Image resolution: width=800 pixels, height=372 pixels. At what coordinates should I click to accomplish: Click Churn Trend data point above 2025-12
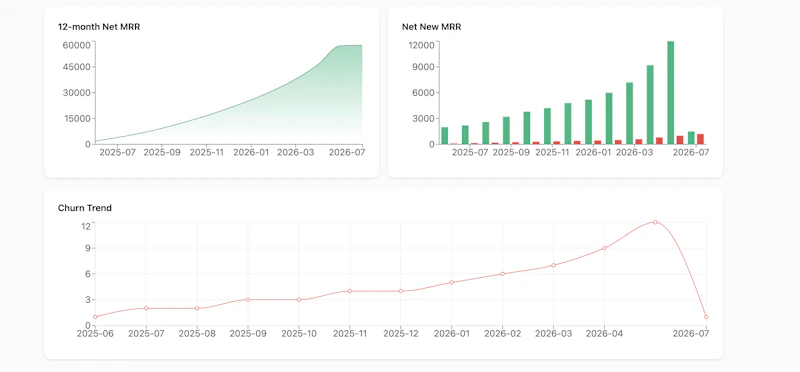401,291
